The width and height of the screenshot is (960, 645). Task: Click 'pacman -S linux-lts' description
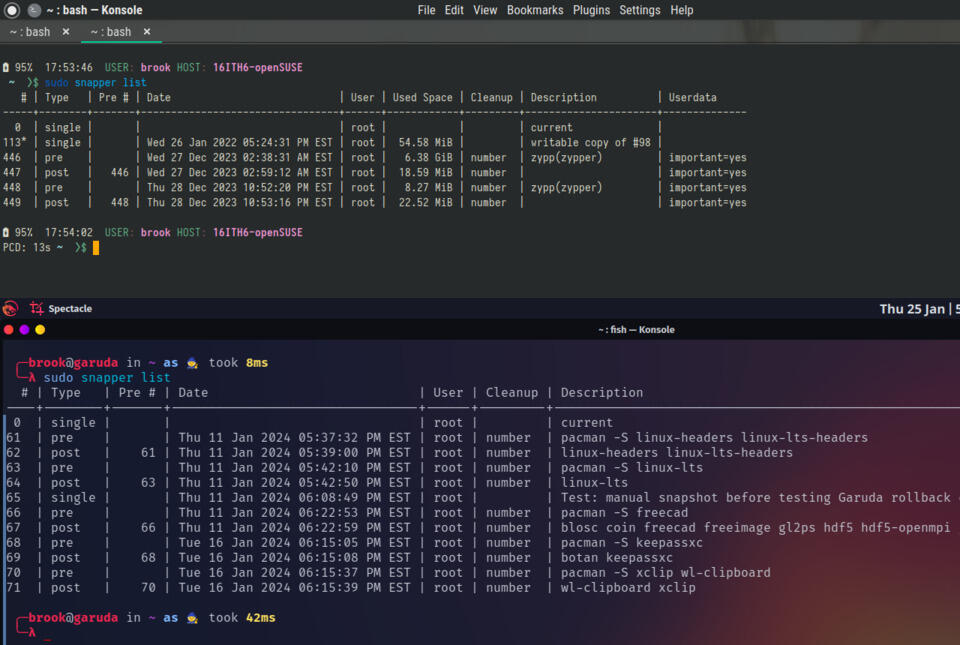pyautogui.click(x=632, y=468)
